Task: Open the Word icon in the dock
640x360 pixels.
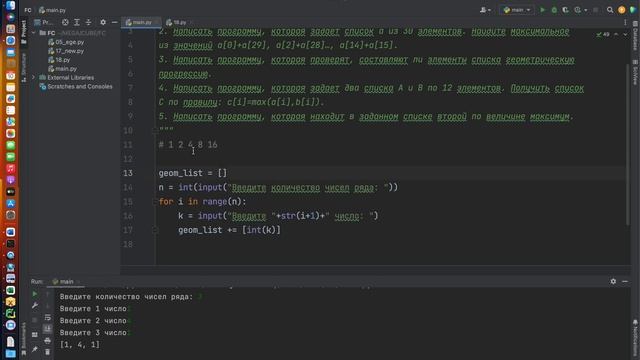Action: tap(11, 232)
